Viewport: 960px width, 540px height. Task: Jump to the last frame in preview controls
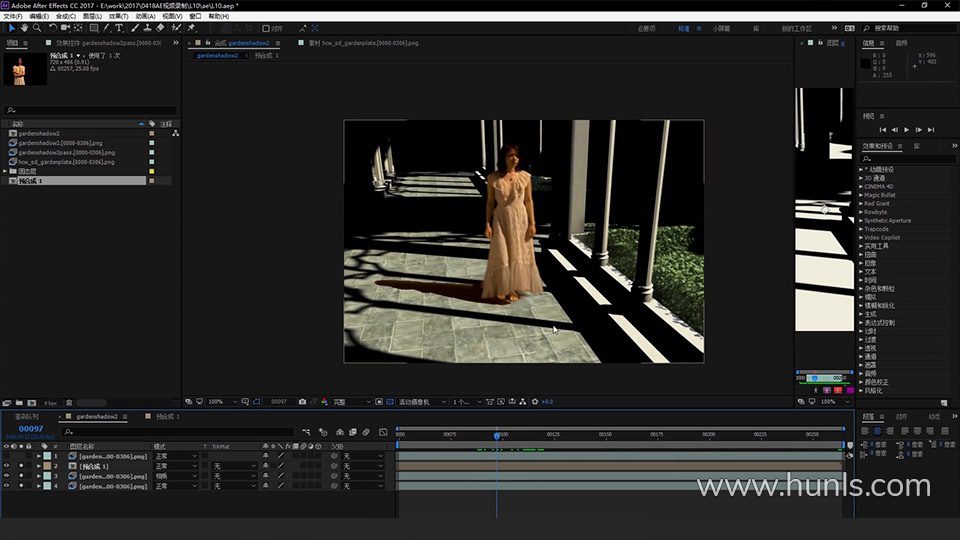coord(931,130)
